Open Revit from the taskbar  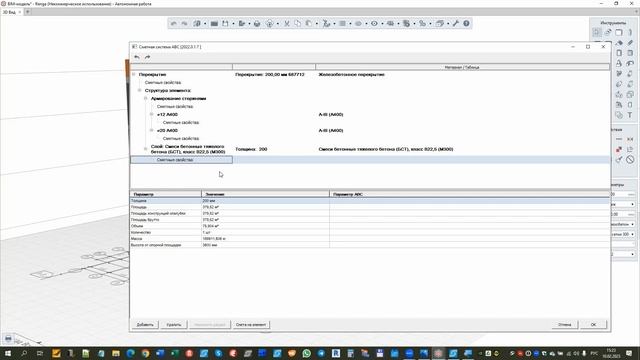(x=336, y=353)
